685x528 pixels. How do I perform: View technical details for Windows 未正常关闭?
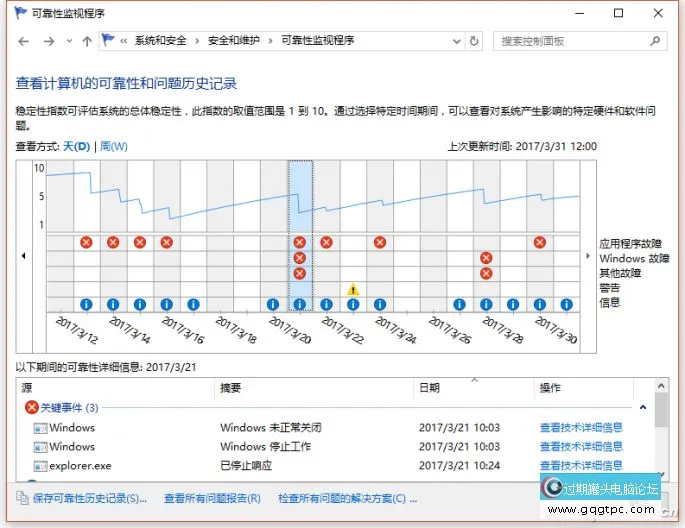pyautogui.click(x=581, y=428)
